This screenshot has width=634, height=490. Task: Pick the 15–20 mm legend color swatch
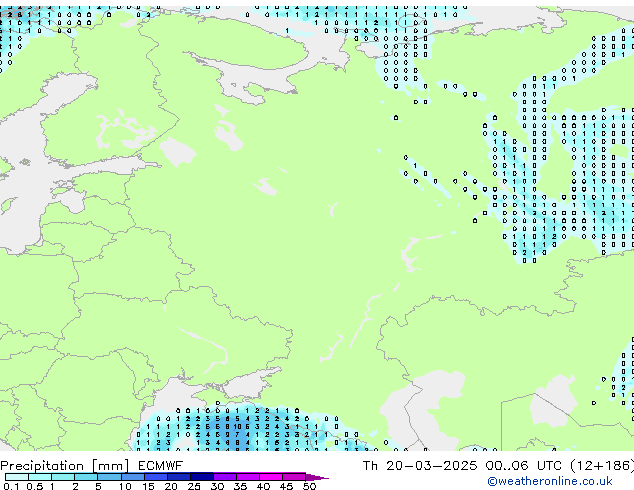click(155, 477)
